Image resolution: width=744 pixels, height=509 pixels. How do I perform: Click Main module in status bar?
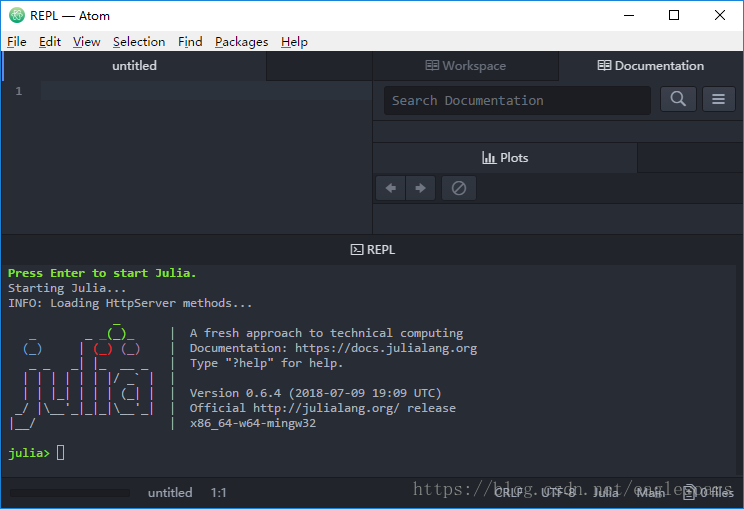coord(651,493)
